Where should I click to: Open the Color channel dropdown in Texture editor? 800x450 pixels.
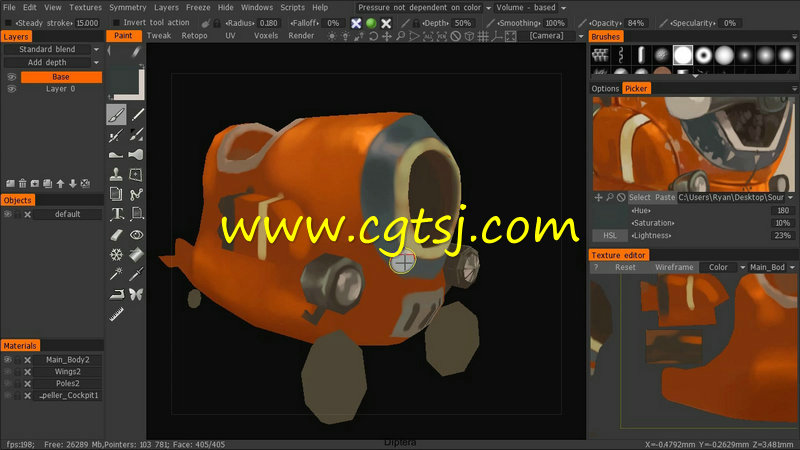(x=743, y=267)
